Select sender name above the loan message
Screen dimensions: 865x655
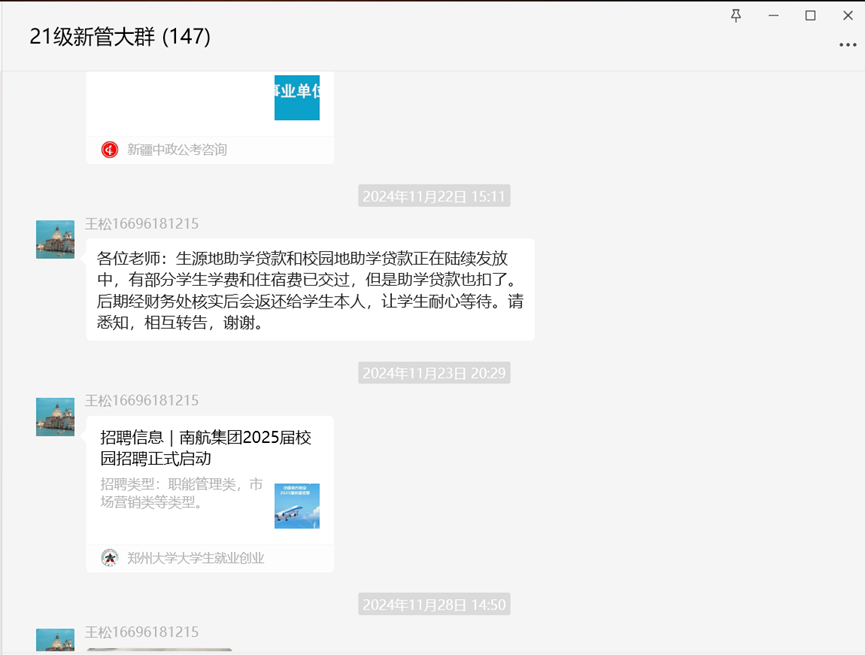pos(141,224)
